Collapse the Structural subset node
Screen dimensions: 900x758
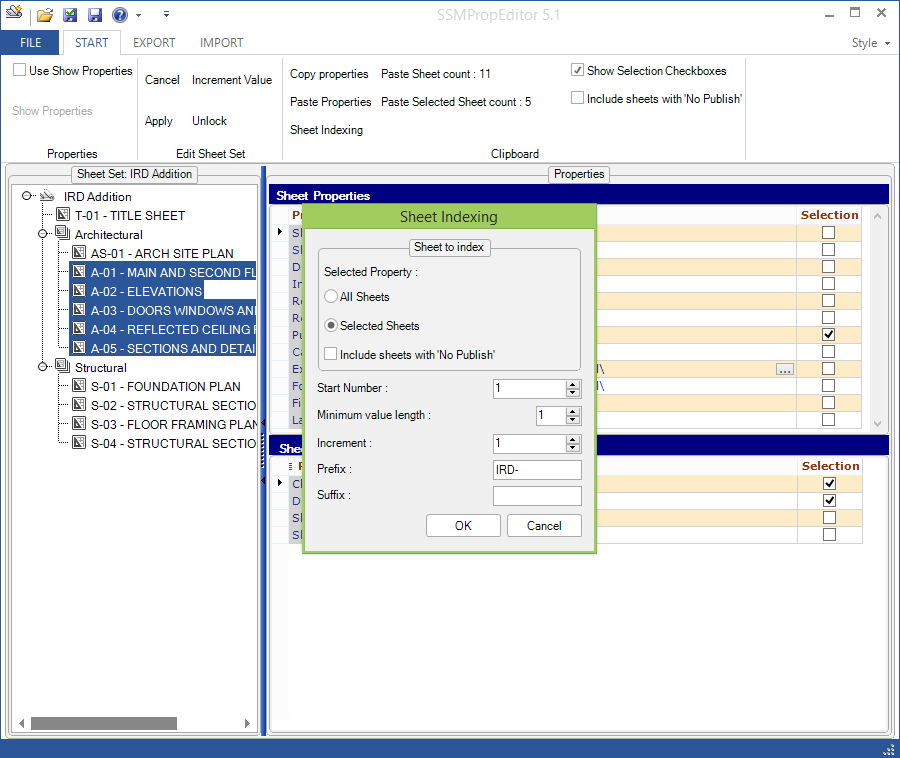coord(43,367)
